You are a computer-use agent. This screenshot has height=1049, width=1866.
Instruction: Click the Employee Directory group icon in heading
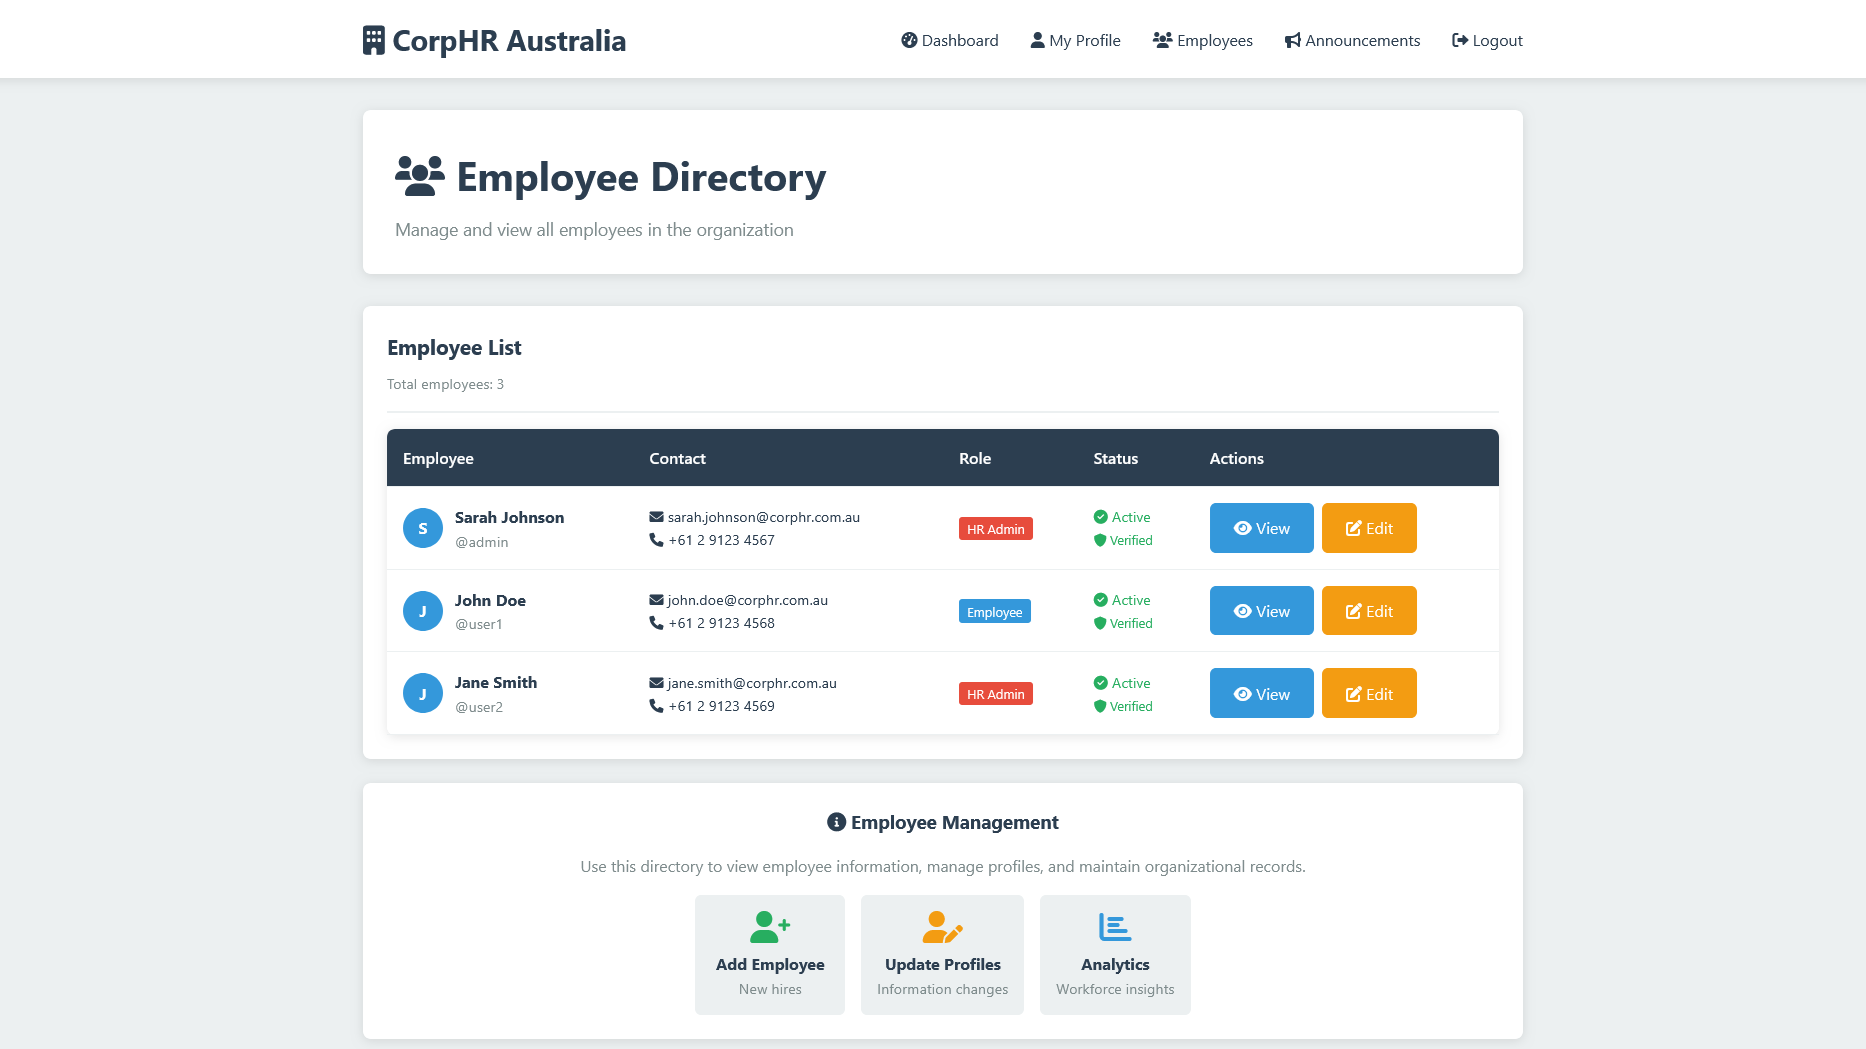pyautogui.click(x=420, y=177)
